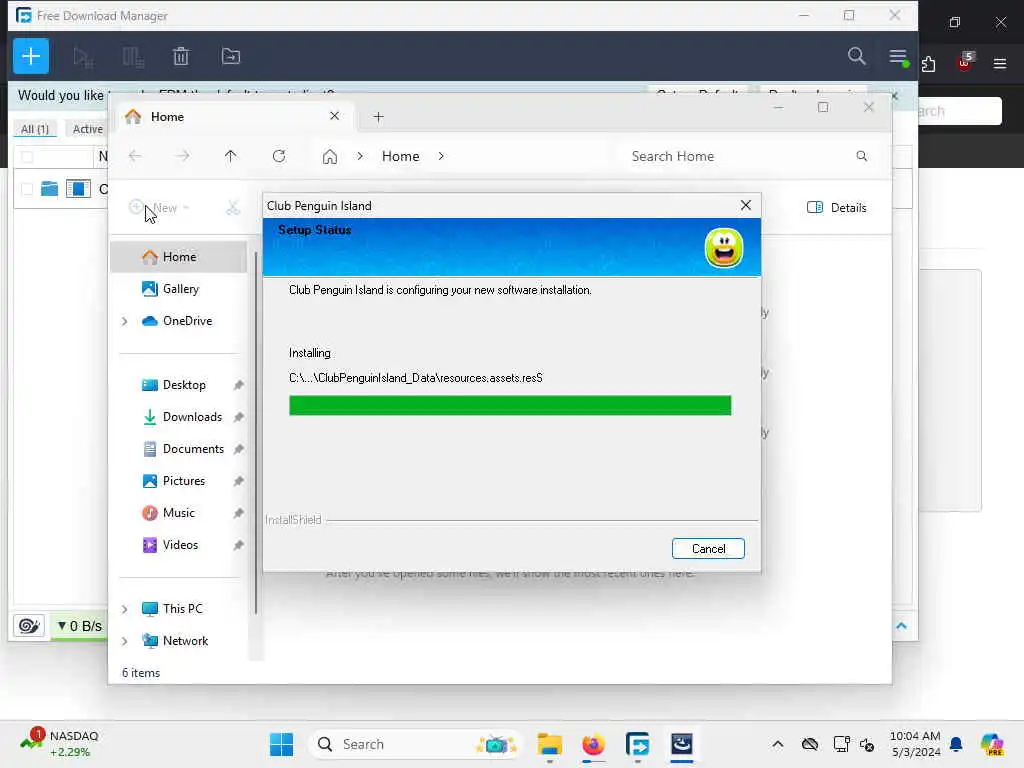The width and height of the screenshot is (1024, 768).
Task: Open search in Free Download Manager
Action: 856,56
